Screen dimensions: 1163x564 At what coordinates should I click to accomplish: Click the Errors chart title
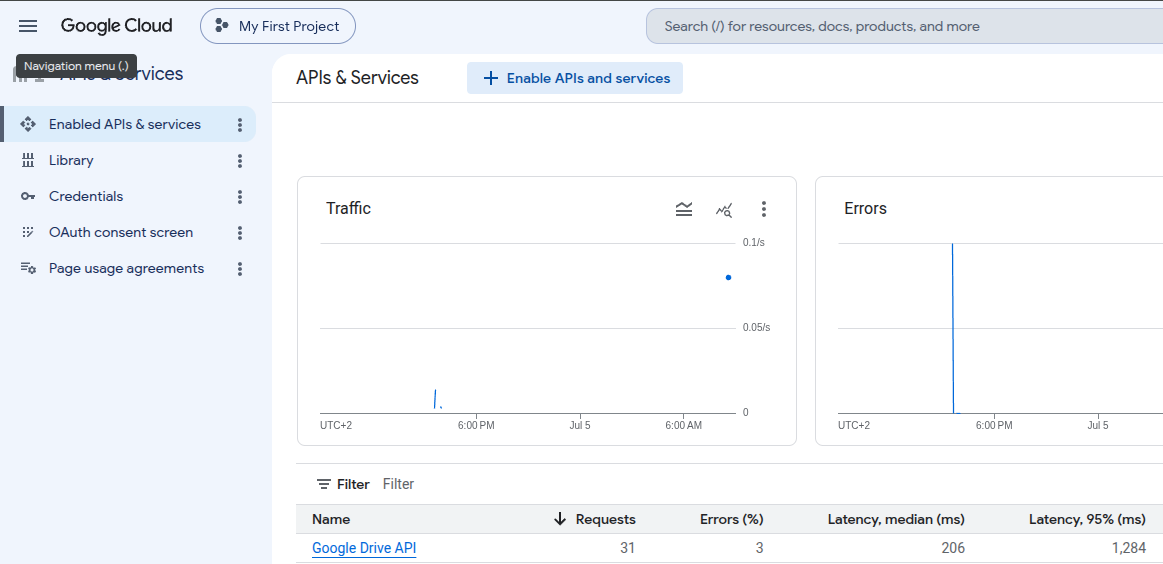(866, 209)
